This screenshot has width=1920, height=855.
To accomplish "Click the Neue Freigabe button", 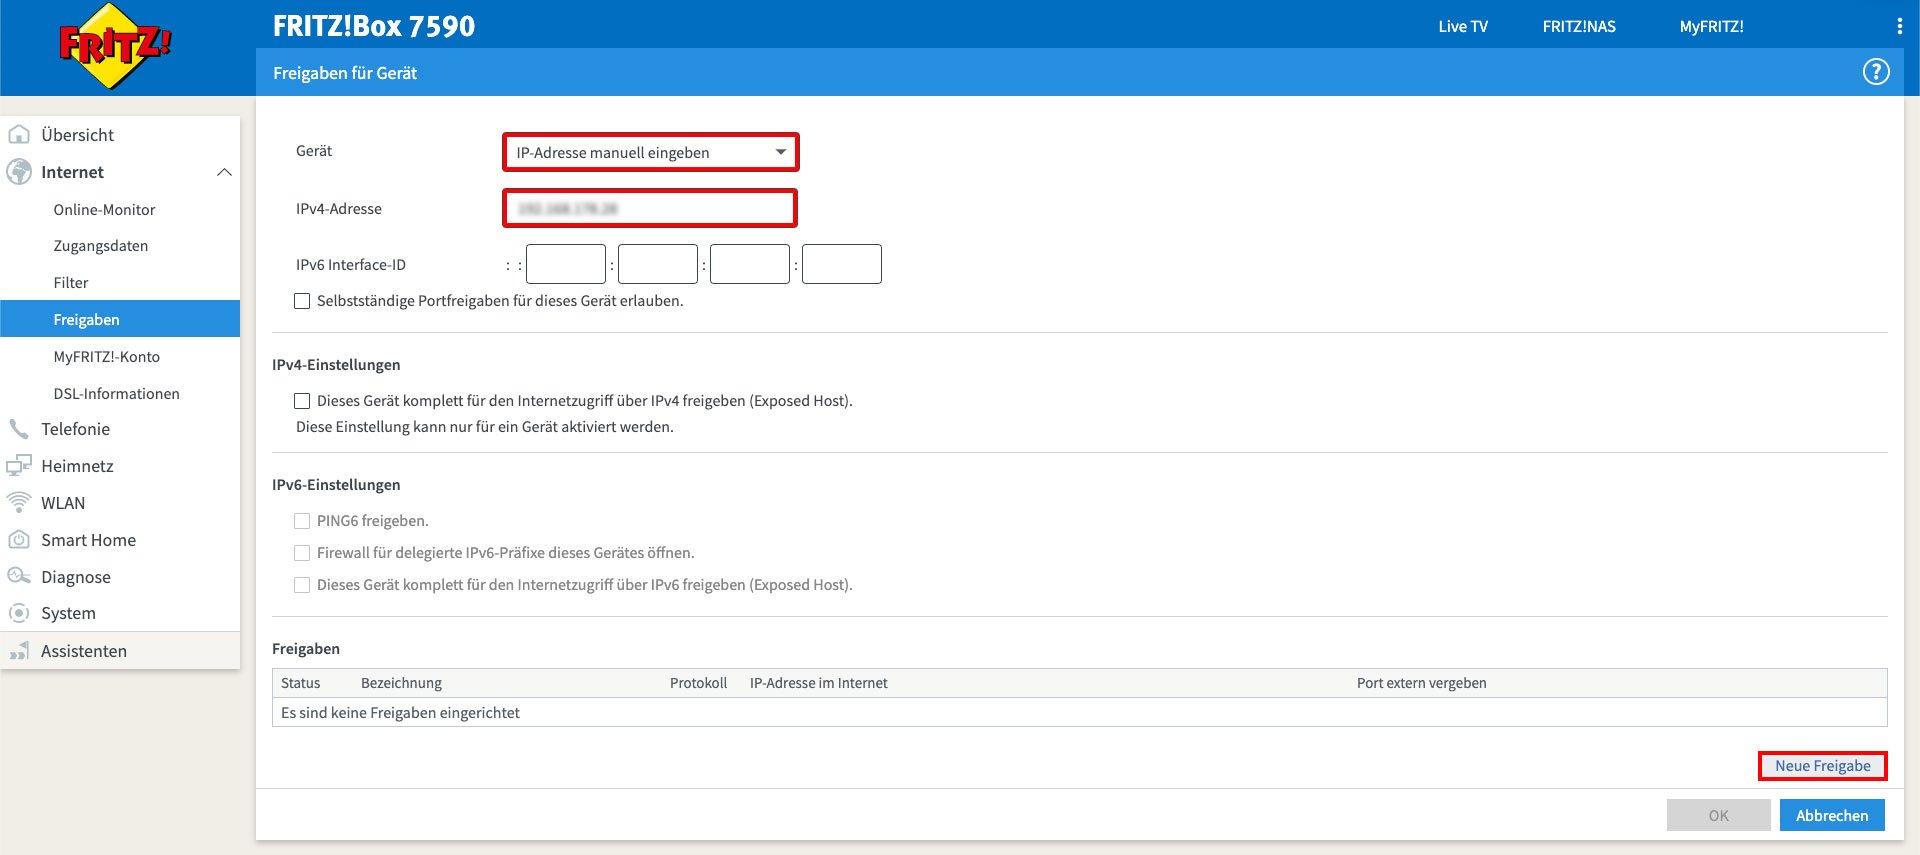I will [1822, 766].
